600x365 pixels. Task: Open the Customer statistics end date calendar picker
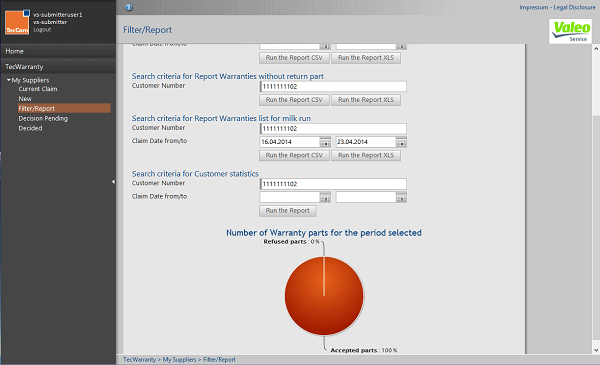pyautogui.click(x=401, y=197)
